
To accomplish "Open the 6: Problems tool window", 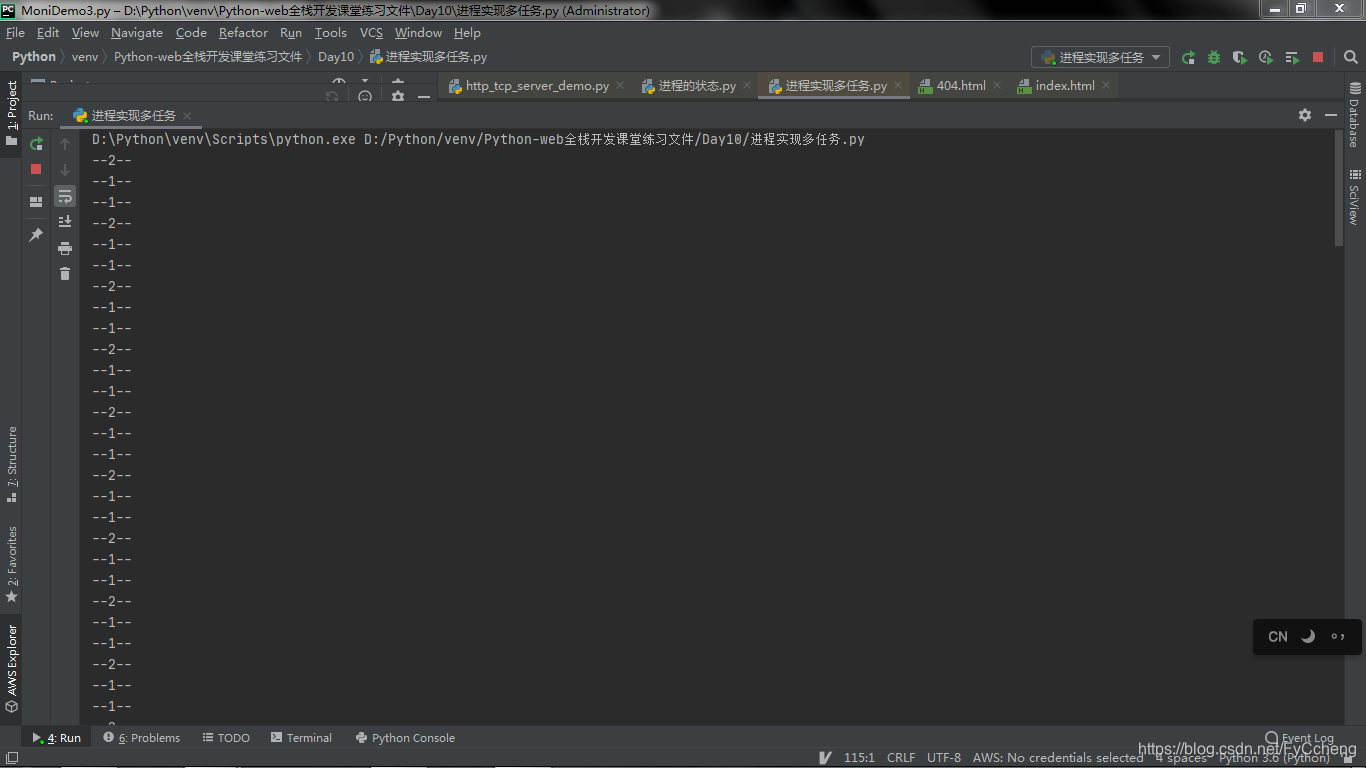I will click(x=142, y=738).
